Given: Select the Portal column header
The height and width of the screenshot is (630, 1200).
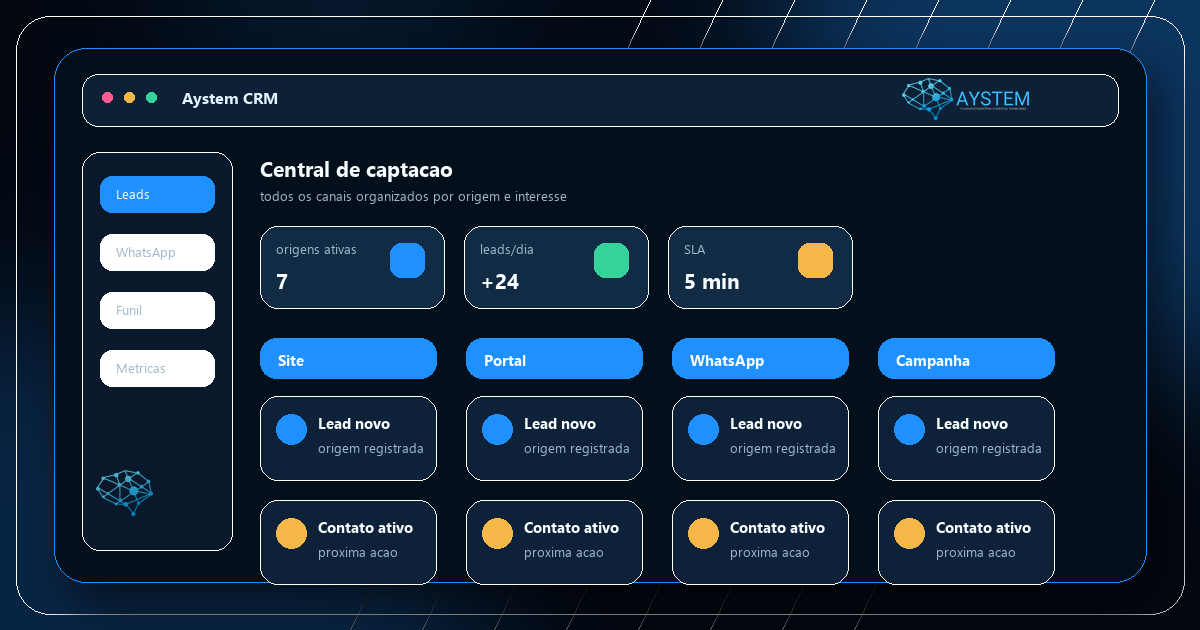Looking at the screenshot, I should click(554, 358).
